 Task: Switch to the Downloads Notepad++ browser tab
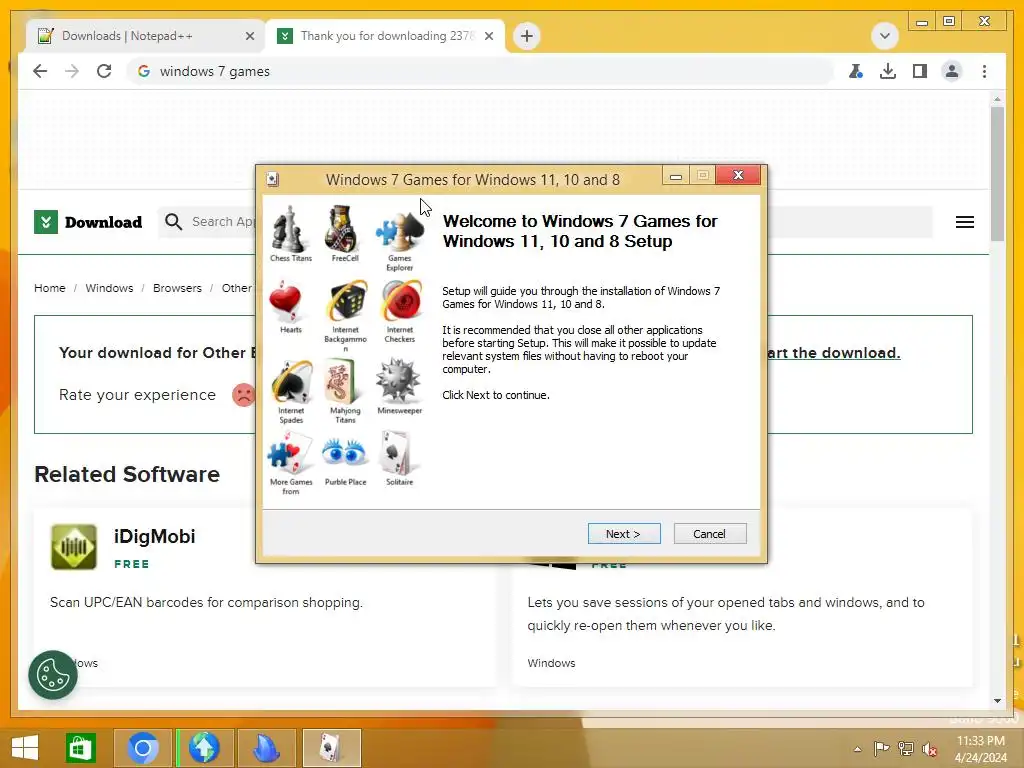point(145,36)
